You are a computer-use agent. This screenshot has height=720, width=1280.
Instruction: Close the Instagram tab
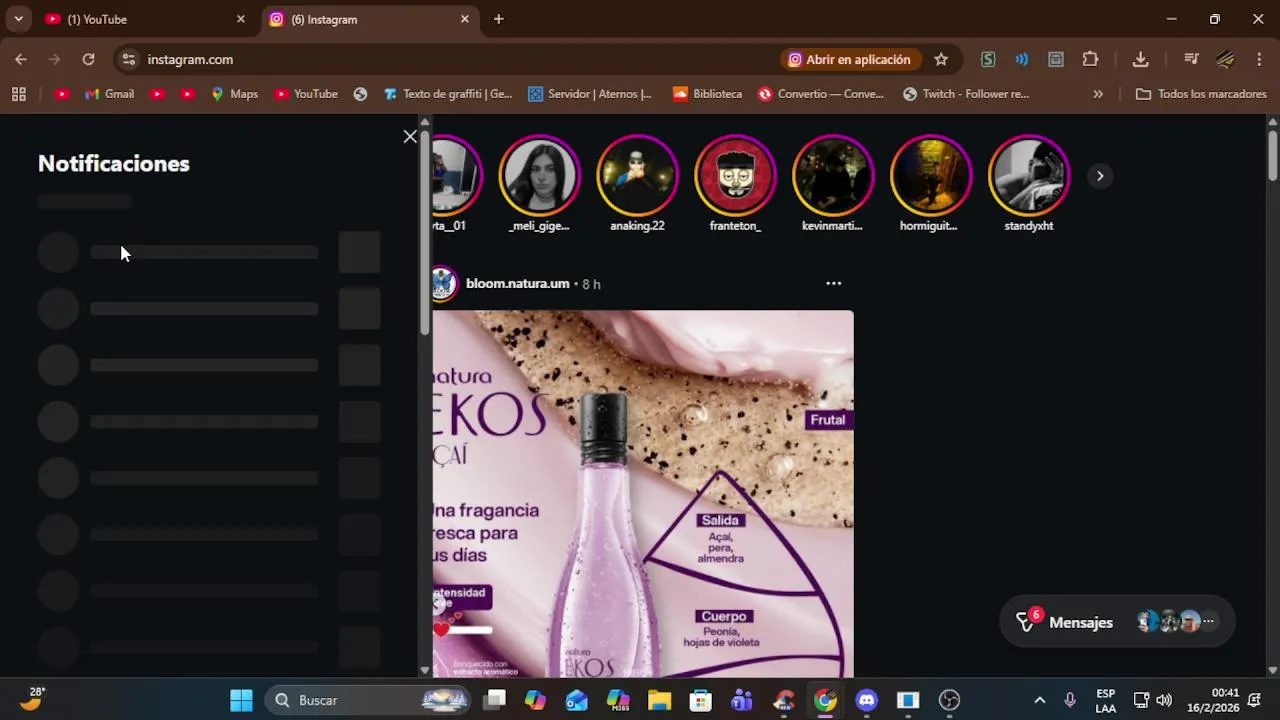pyautogui.click(x=464, y=19)
